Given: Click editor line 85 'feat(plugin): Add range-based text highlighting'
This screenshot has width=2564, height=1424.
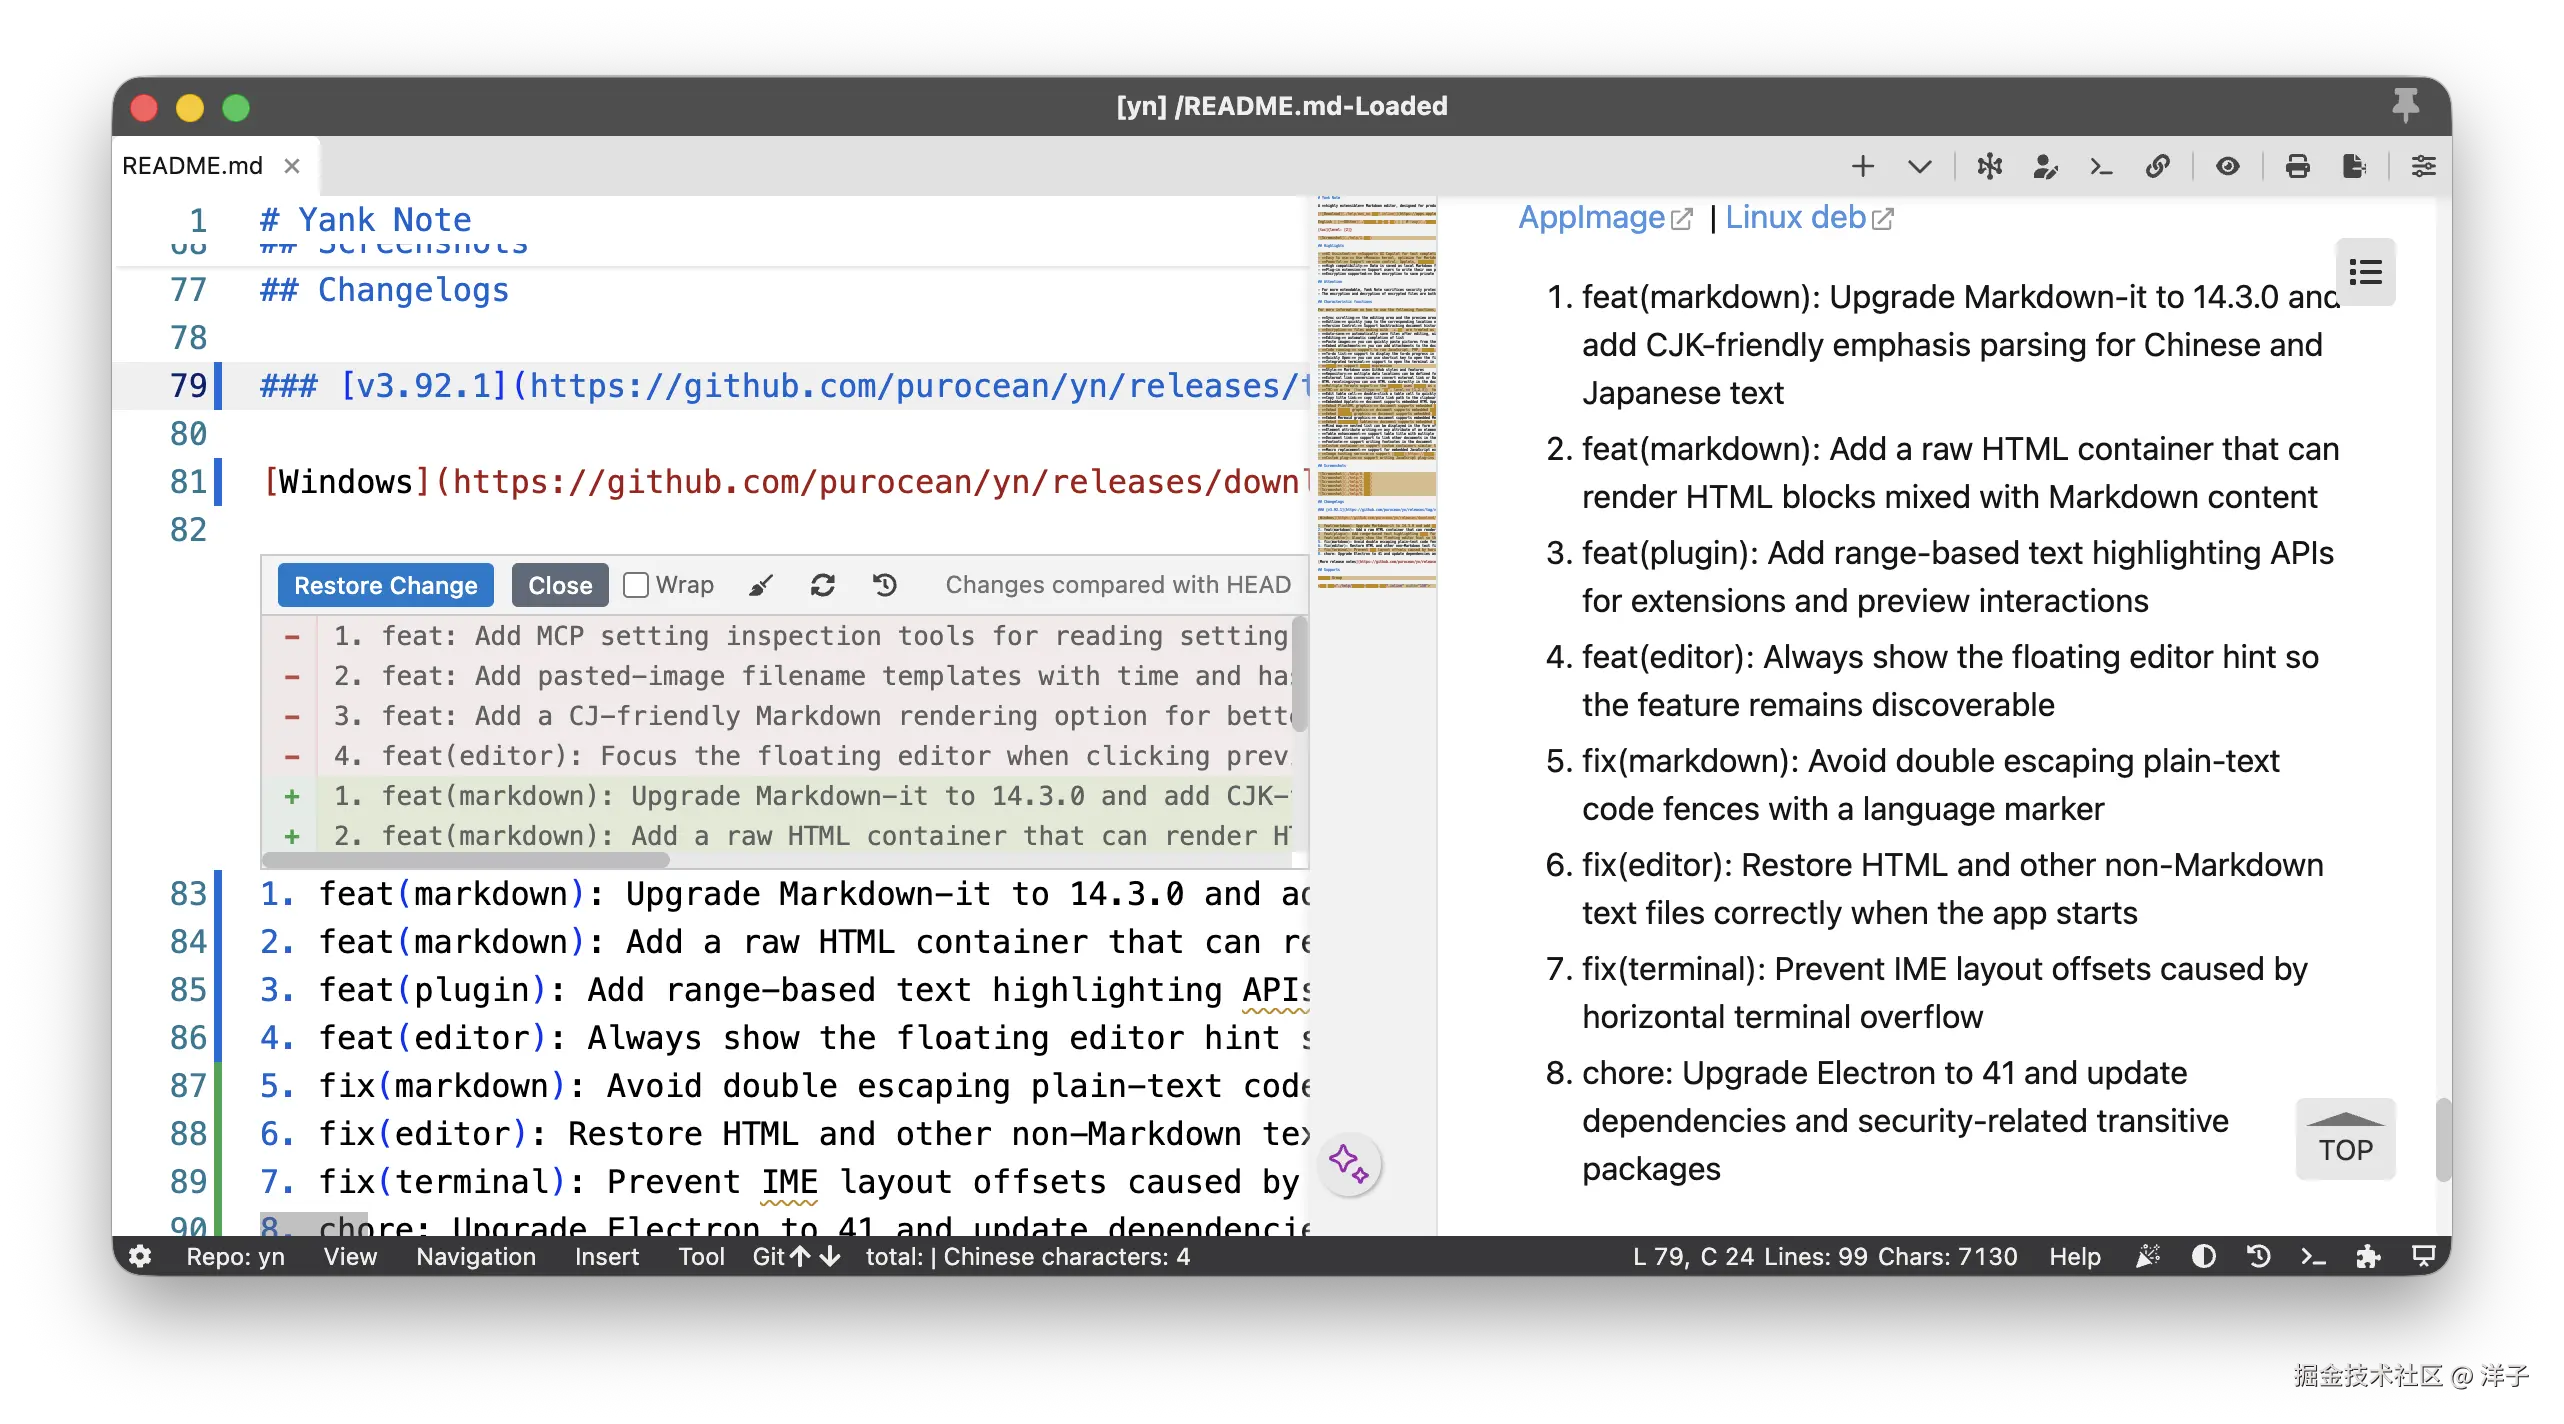Looking at the screenshot, I should pos(785,990).
